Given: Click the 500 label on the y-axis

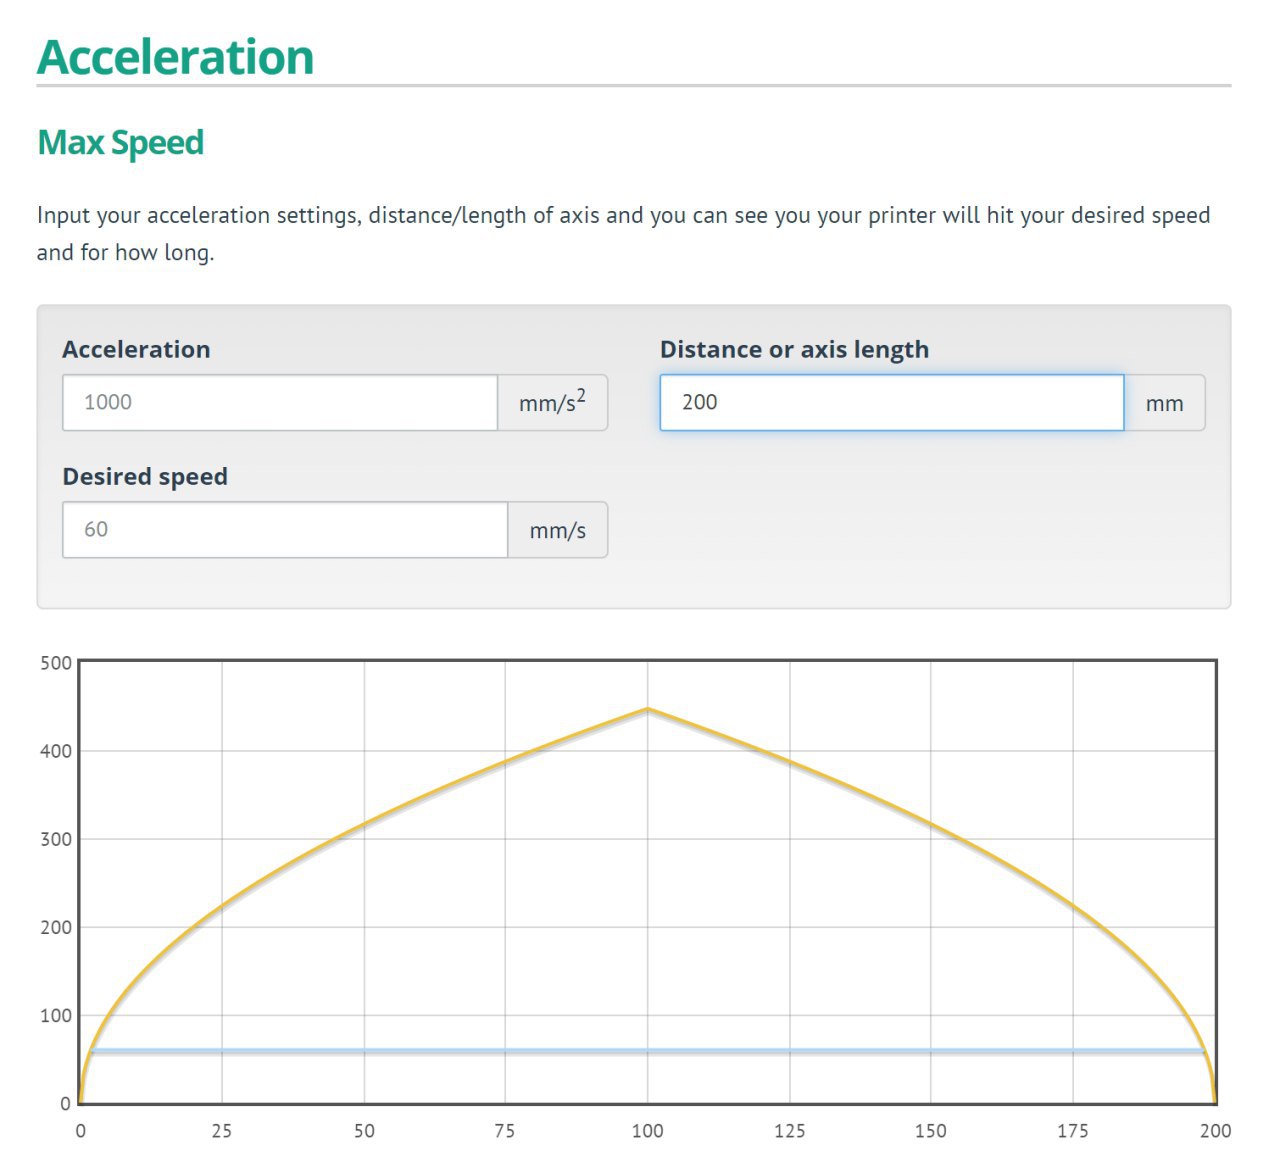Looking at the screenshot, I should [x=56, y=663].
